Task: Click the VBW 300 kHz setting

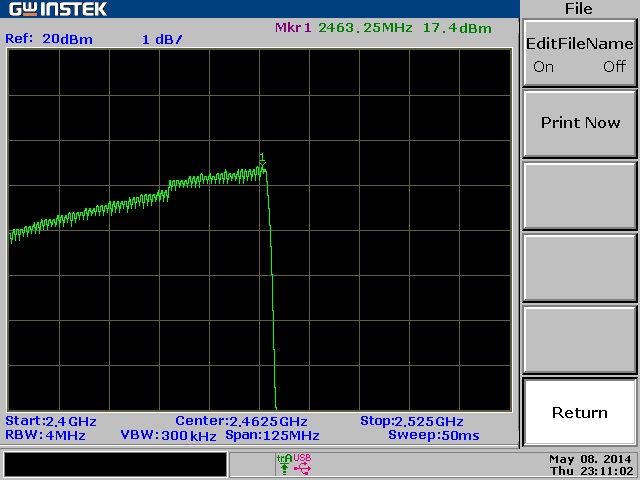Action: pos(168,436)
